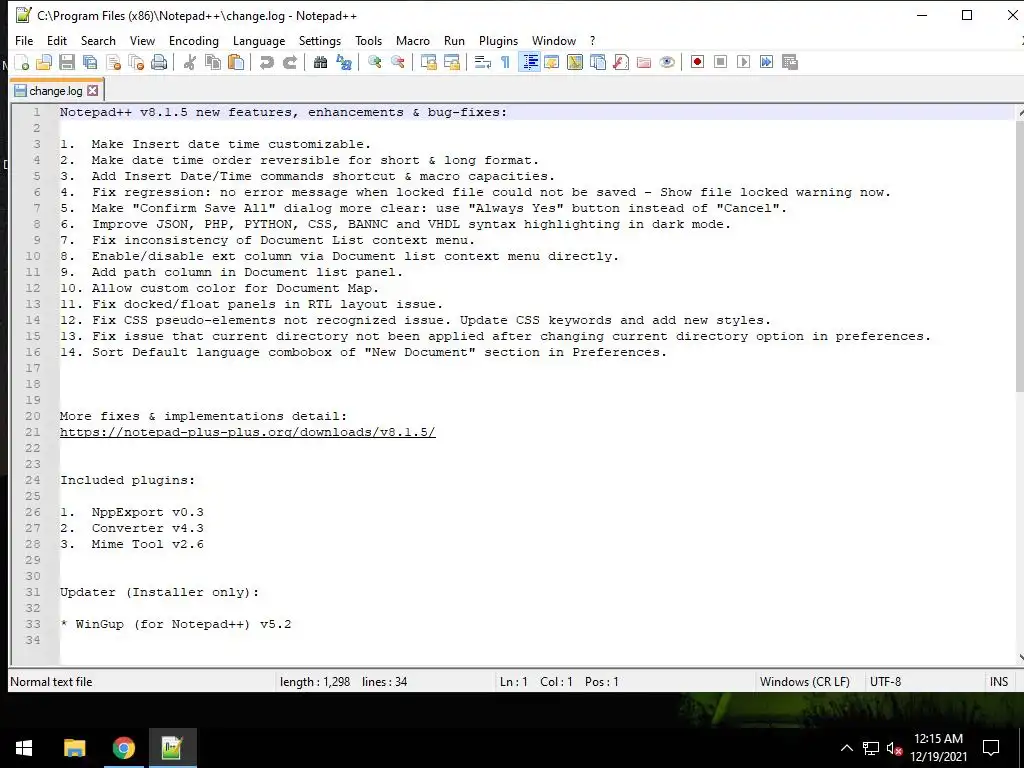
Task: Open the View menu
Action: pyautogui.click(x=142, y=40)
